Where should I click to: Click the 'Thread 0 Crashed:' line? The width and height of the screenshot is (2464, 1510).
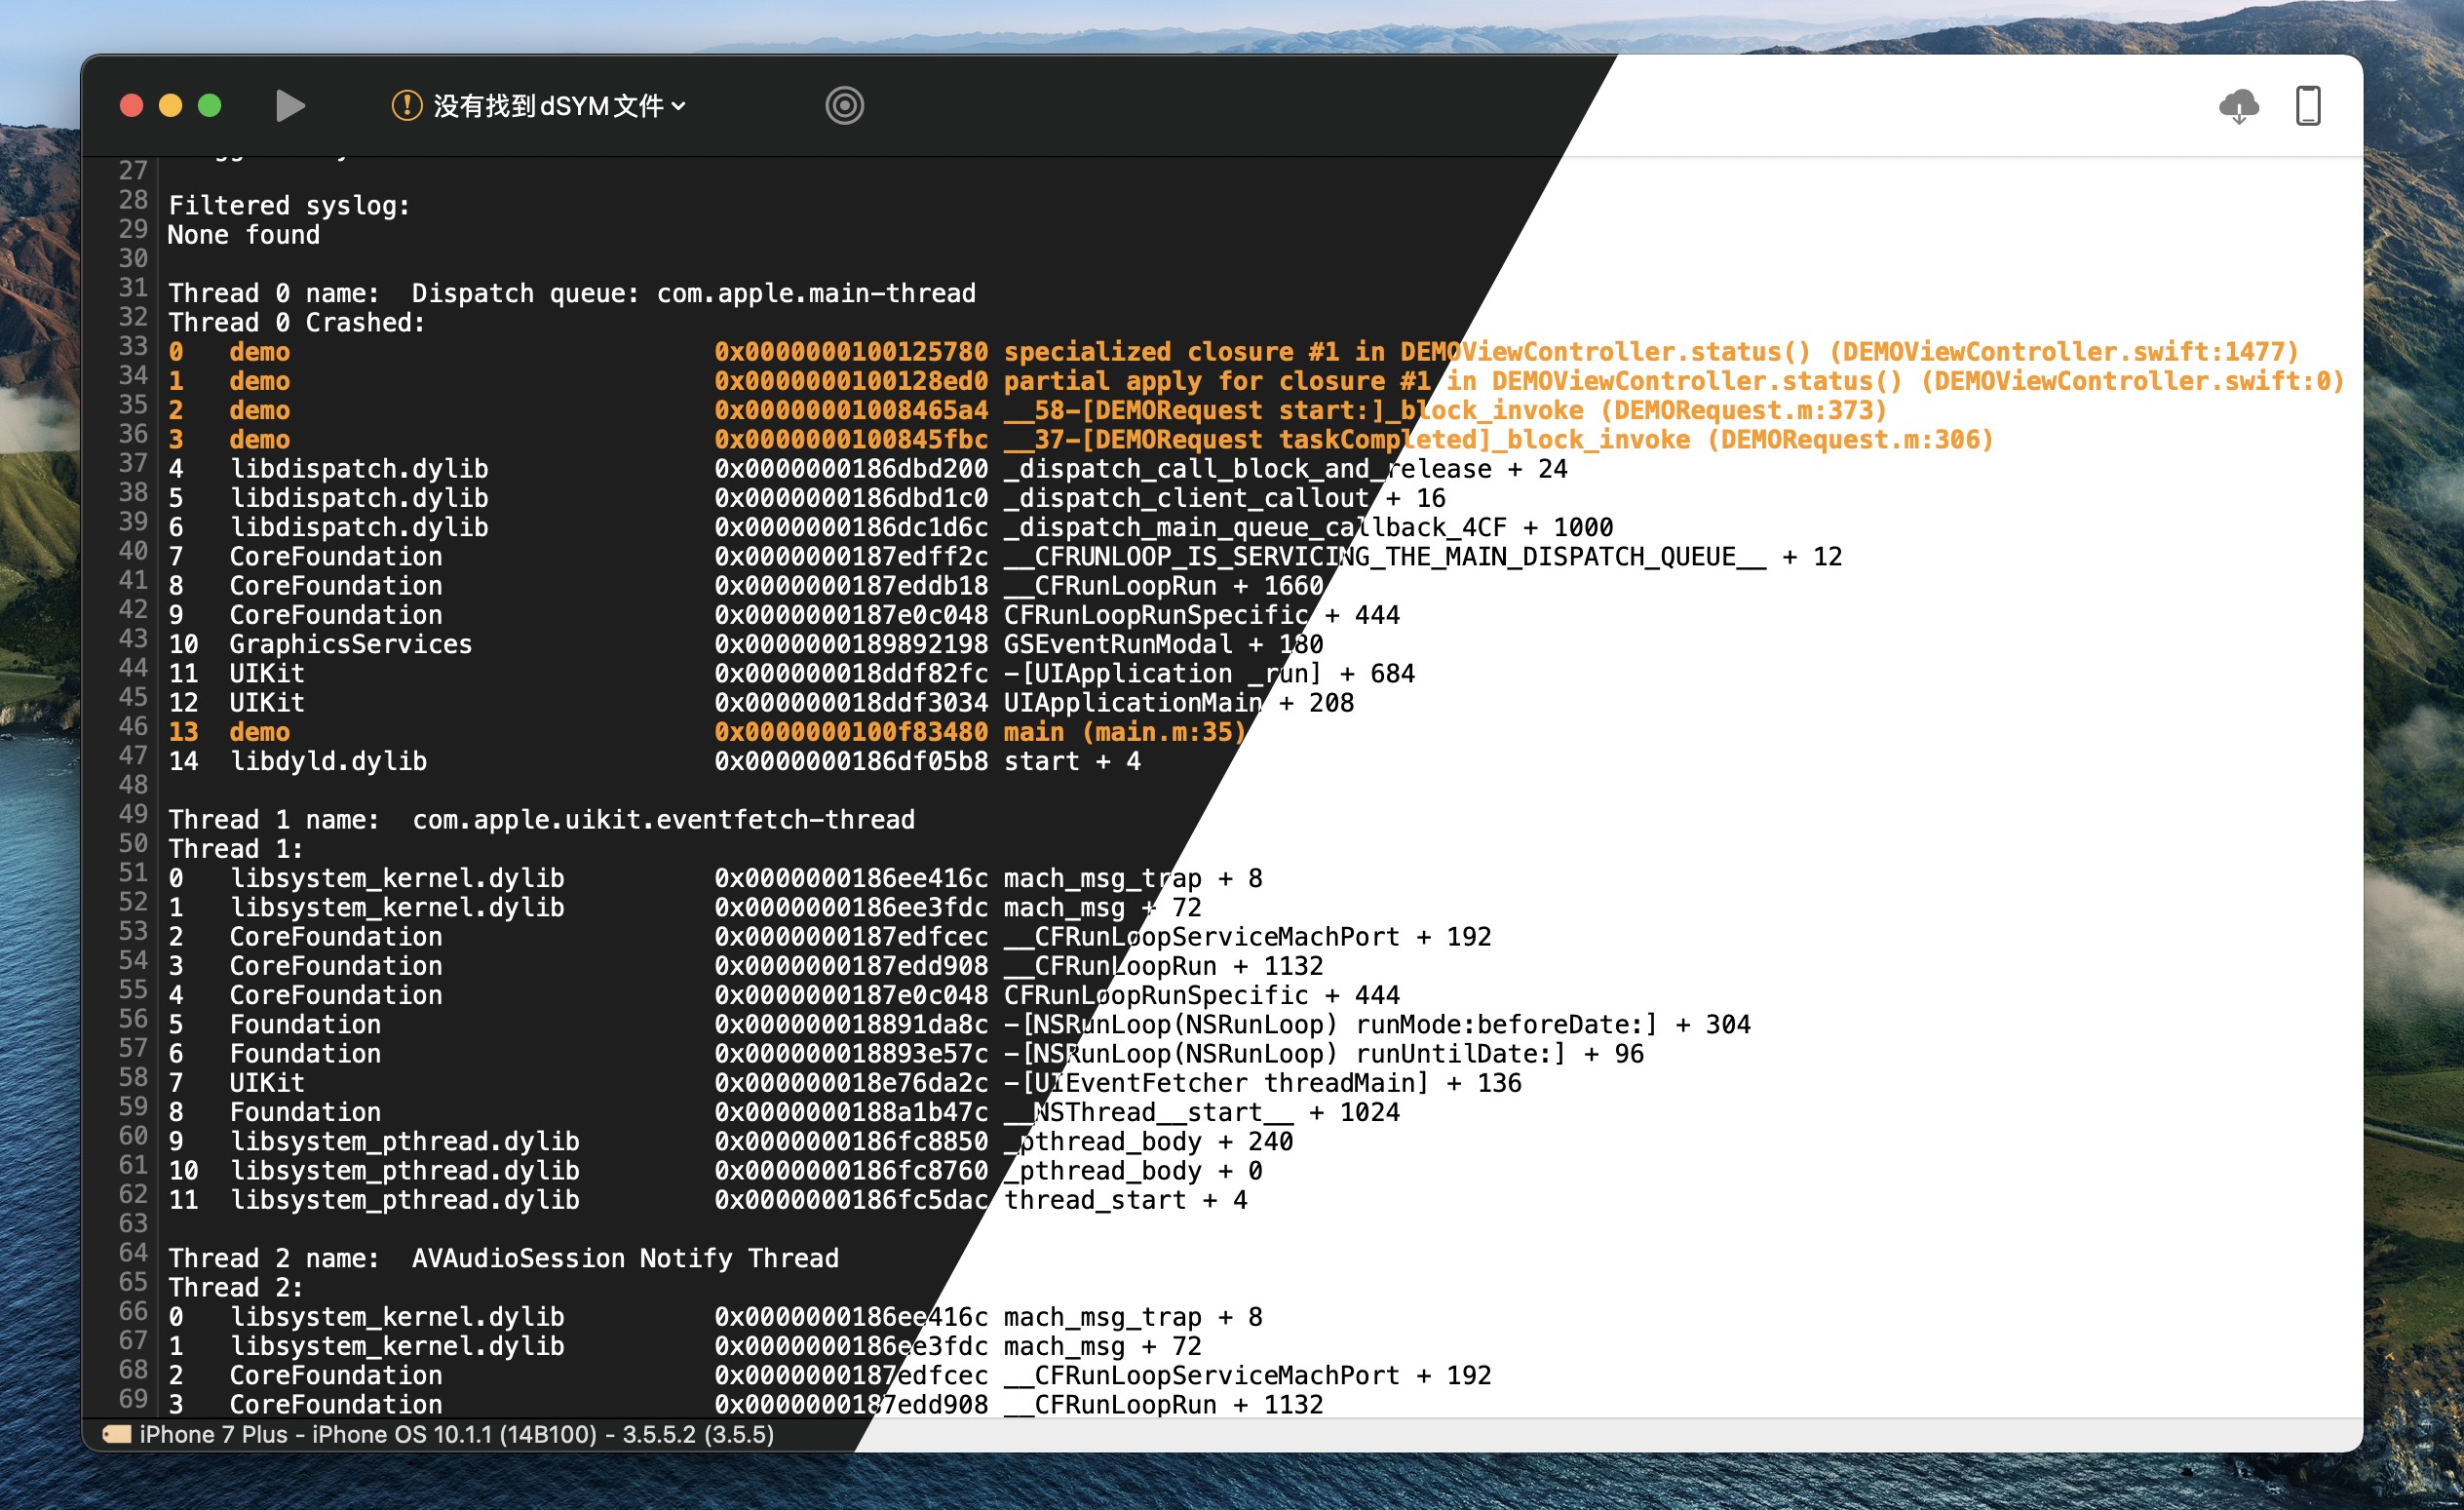coord(297,323)
